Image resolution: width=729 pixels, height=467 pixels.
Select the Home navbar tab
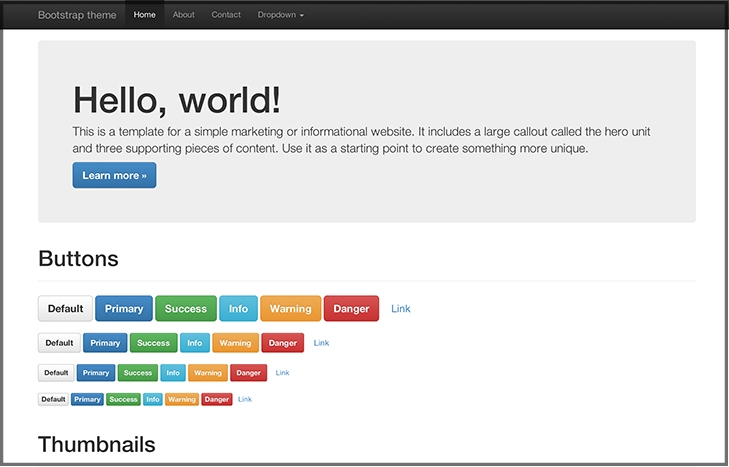[145, 15]
